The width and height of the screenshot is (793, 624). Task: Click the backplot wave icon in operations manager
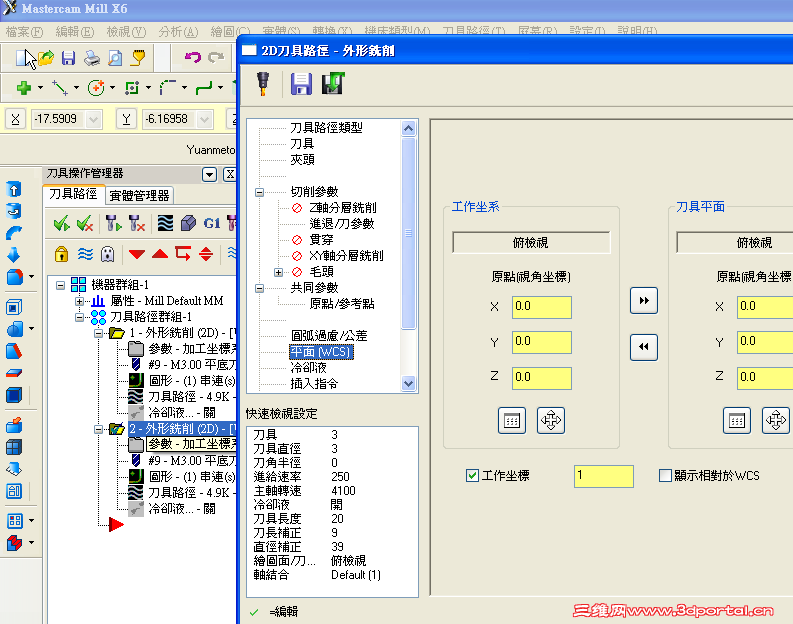coord(165,223)
